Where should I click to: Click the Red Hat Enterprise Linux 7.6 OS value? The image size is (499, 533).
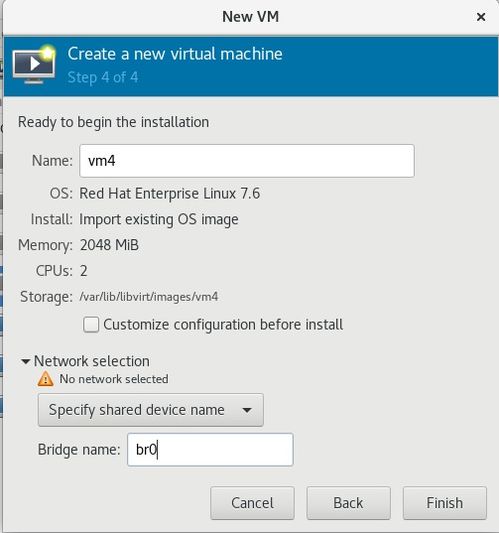[x=170, y=194]
